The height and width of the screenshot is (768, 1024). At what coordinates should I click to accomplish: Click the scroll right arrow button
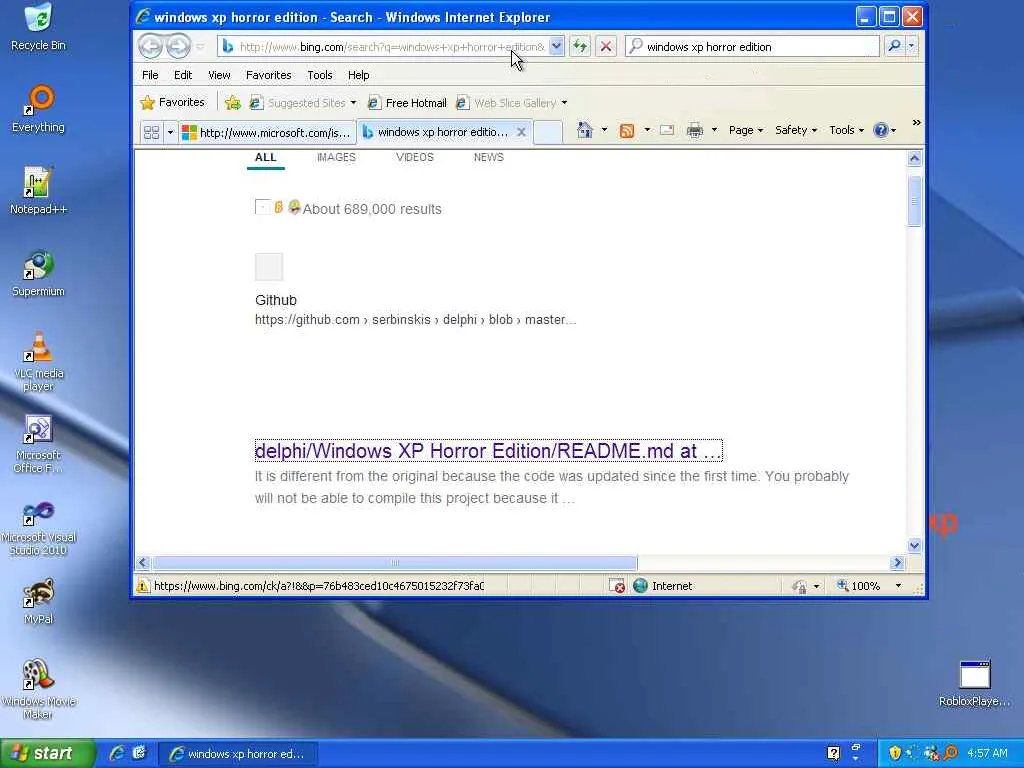pyautogui.click(x=897, y=562)
